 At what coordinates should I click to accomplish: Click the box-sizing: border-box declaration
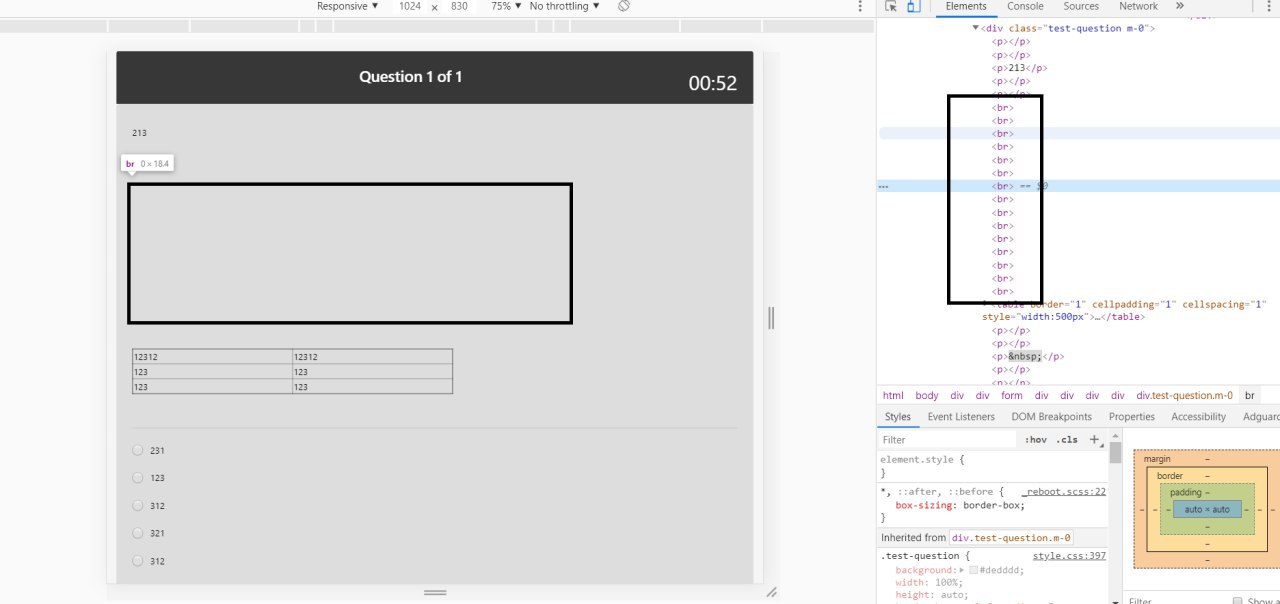click(x=960, y=505)
